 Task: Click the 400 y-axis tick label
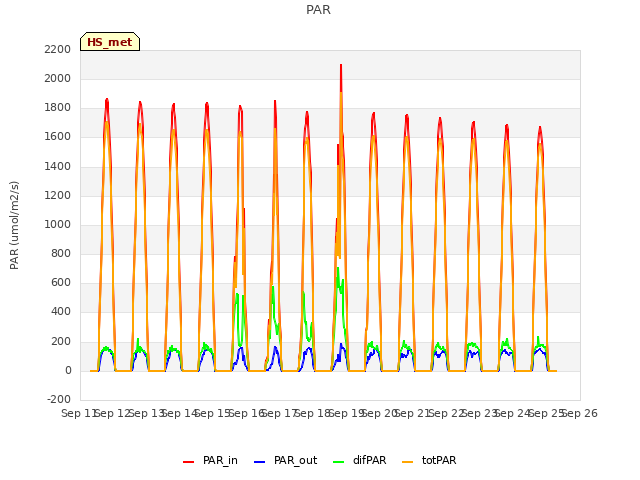[61, 312]
